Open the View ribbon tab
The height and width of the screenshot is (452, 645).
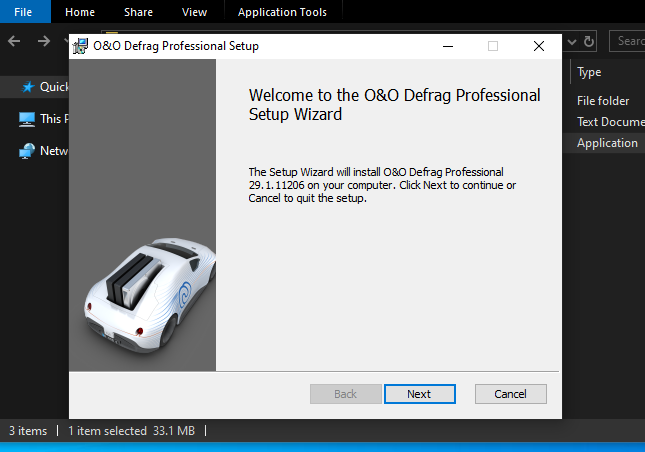tap(194, 12)
